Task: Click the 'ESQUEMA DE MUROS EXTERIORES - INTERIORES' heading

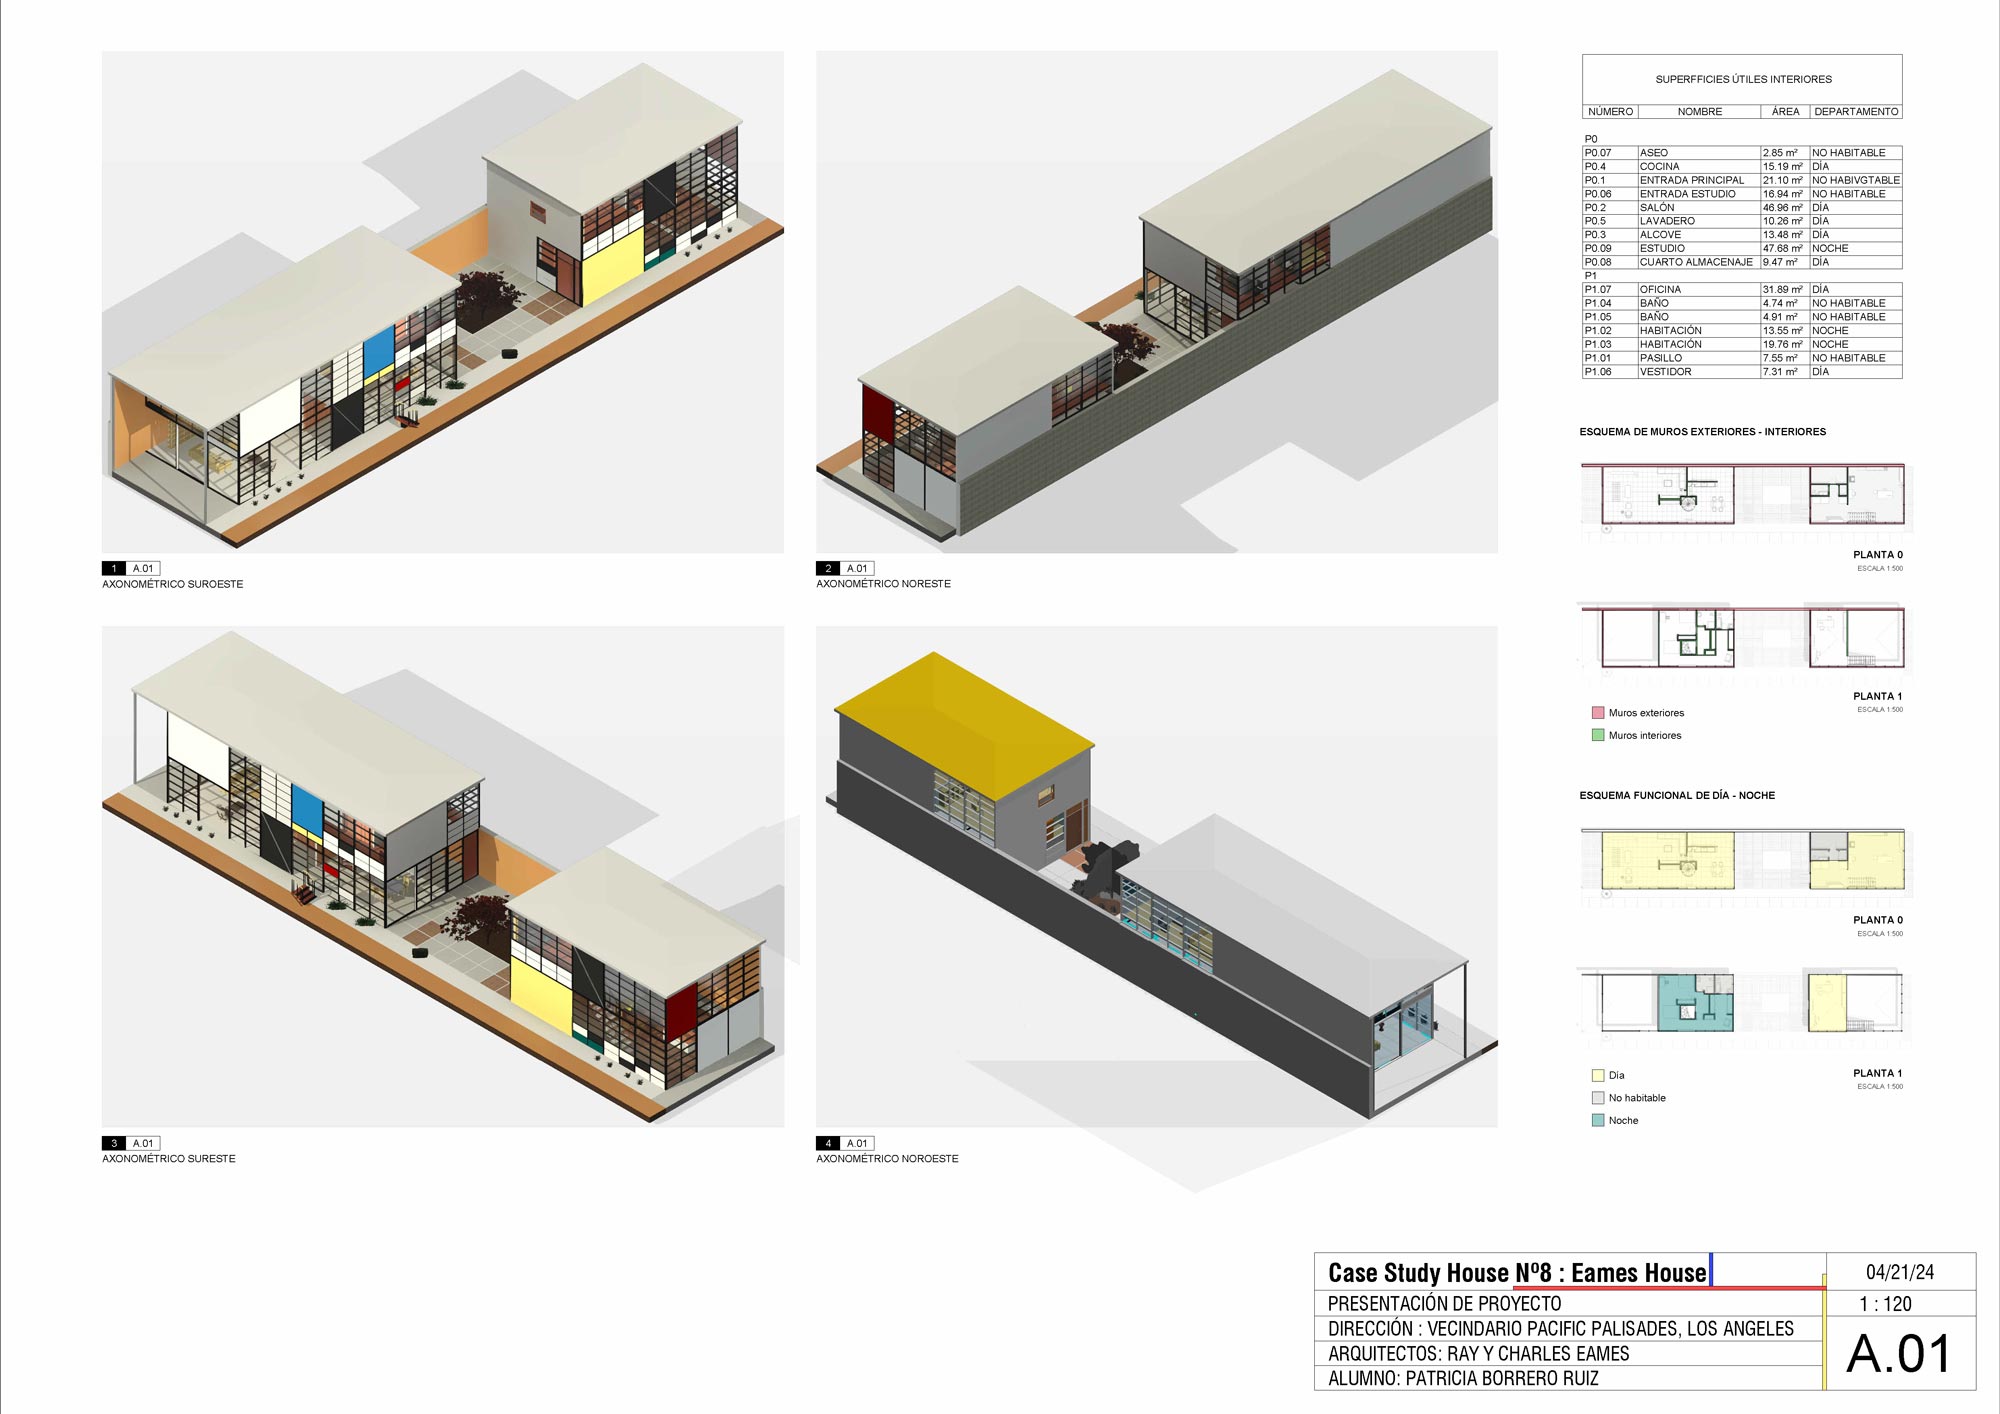Action: tap(1703, 432)
